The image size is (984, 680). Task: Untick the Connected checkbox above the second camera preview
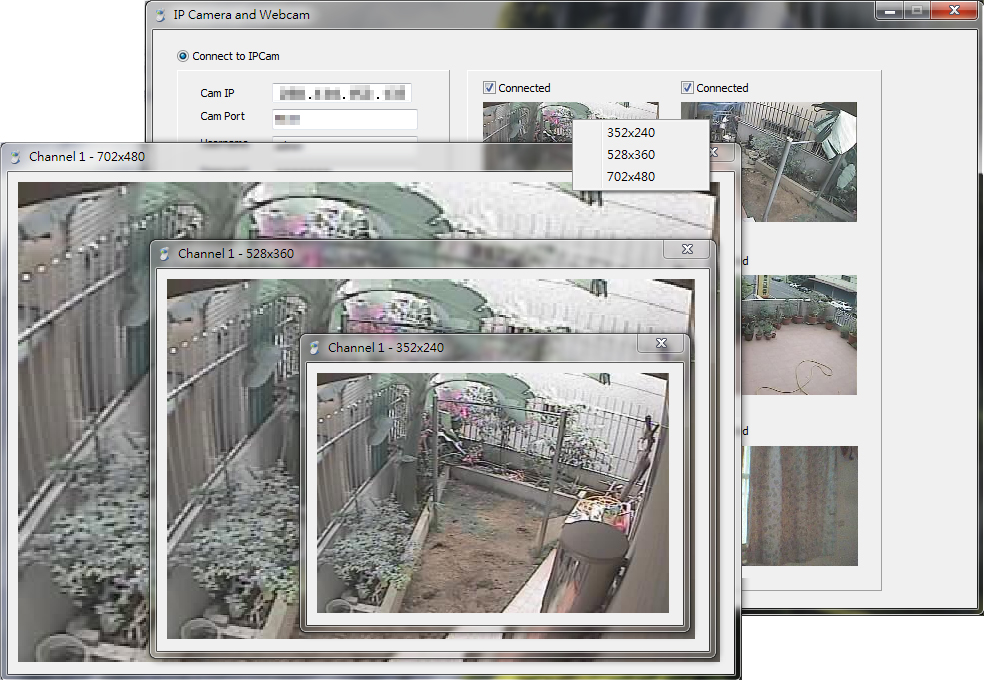point(687,88)
